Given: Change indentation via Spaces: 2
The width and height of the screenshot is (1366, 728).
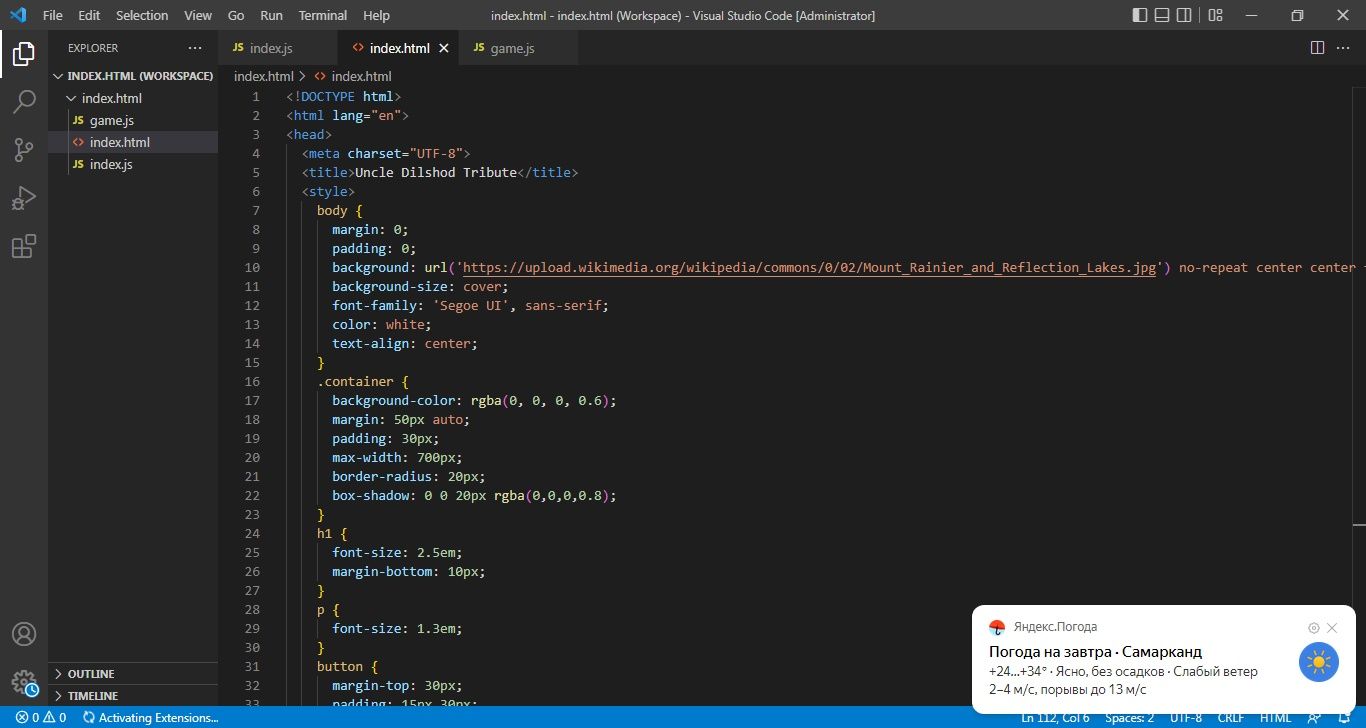Looking at the screenshot, I should (x=1129, y=718).
